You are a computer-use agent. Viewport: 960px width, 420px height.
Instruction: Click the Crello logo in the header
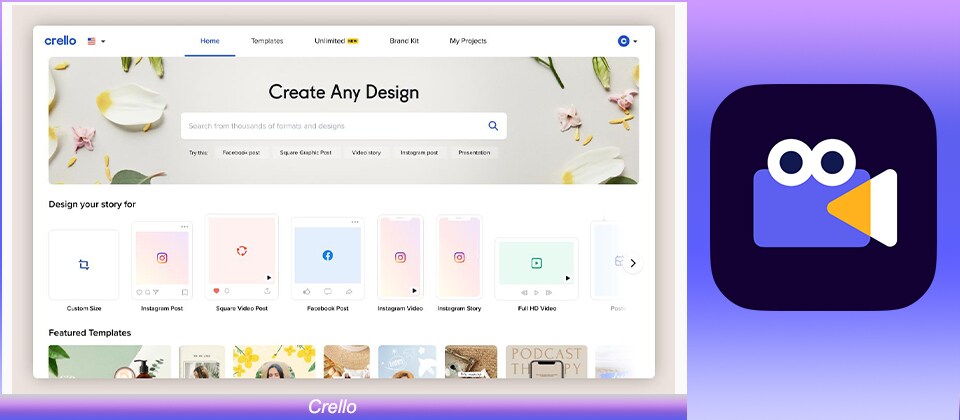tap(61, 41)
